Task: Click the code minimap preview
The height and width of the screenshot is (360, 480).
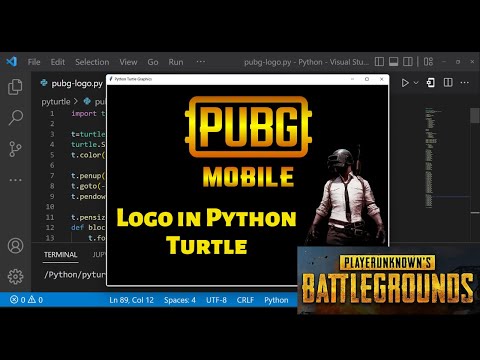Action: (x=432, y=157)
